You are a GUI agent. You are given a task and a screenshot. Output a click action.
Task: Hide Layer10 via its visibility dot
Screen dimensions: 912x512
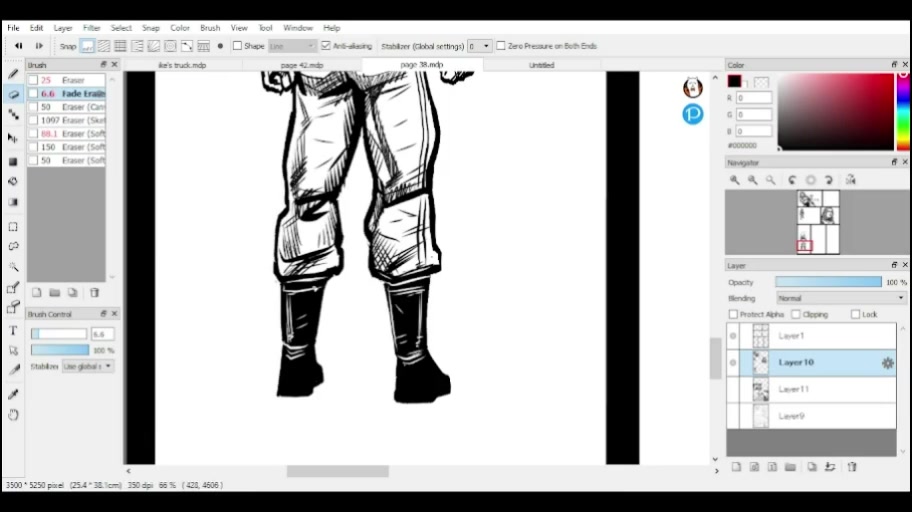coord(733,362)
